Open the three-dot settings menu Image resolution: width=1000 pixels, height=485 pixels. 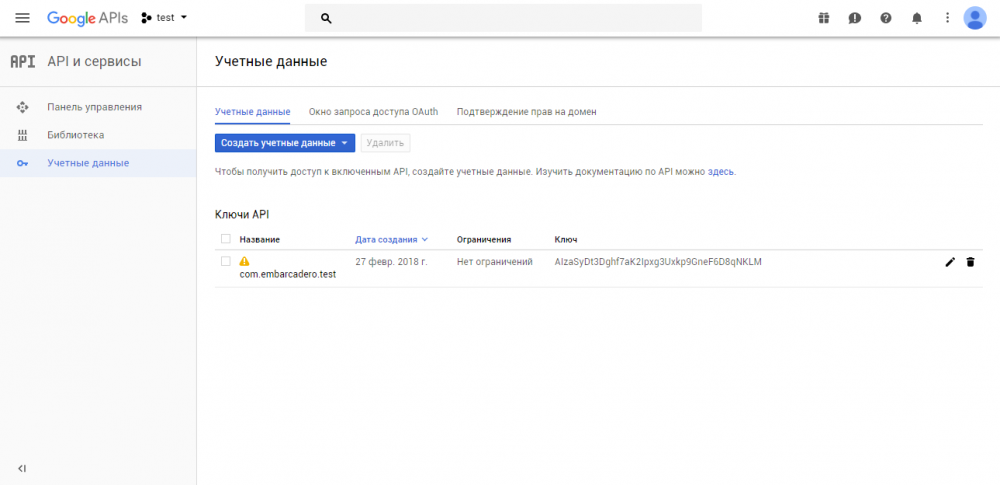coord(948,18)
